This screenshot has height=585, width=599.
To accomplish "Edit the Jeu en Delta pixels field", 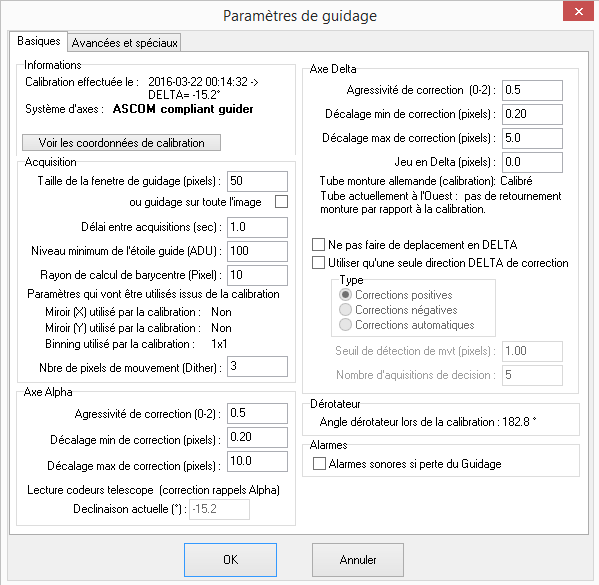I will (532, 162).
